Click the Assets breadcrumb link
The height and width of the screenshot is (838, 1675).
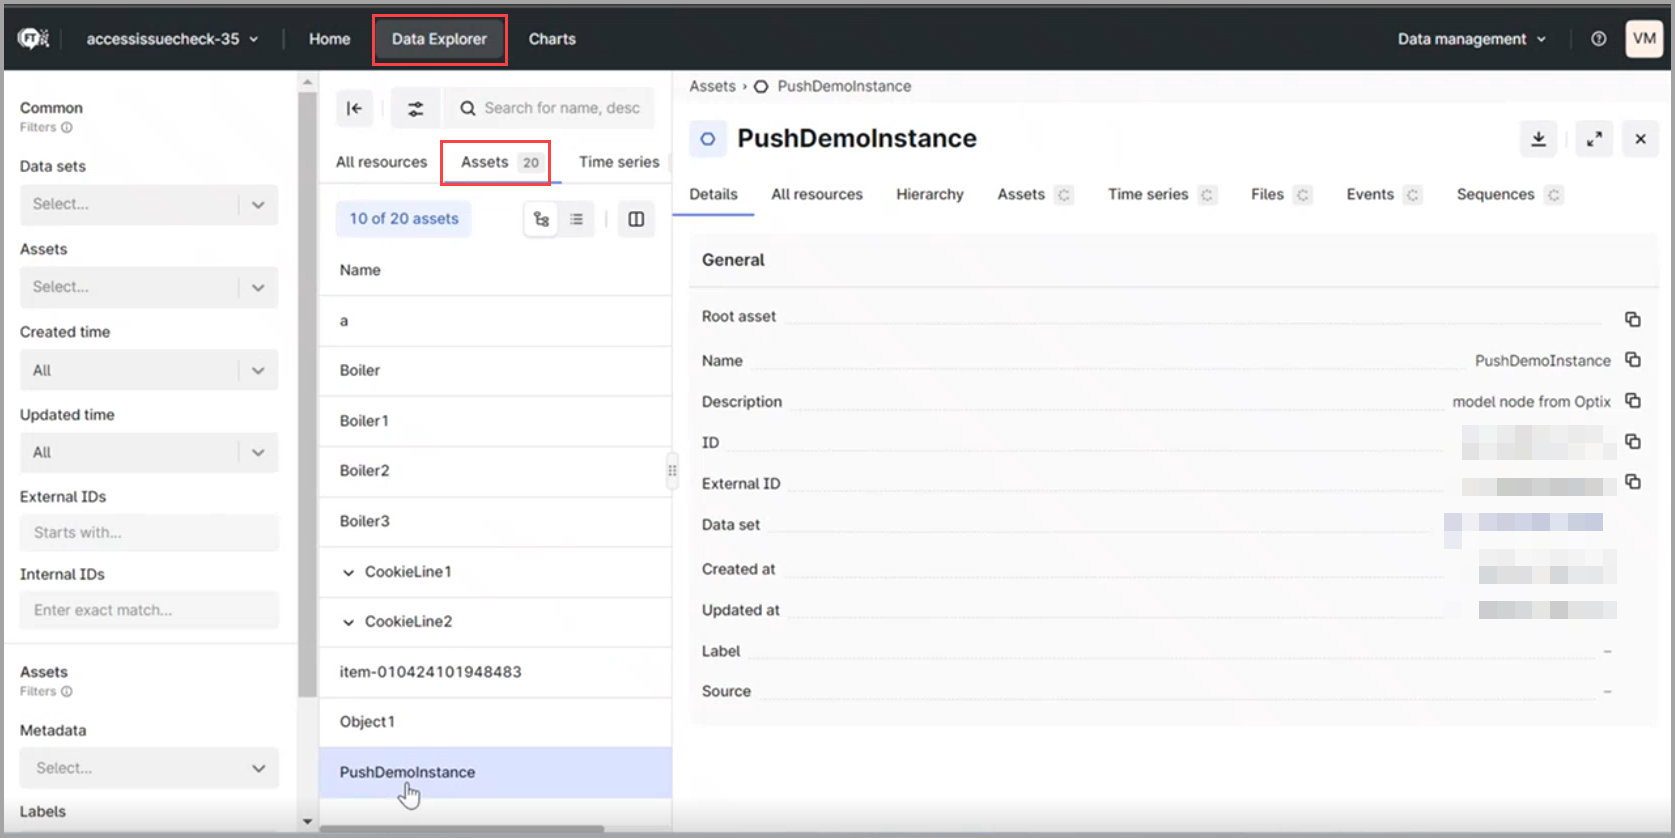coord(712,86)
